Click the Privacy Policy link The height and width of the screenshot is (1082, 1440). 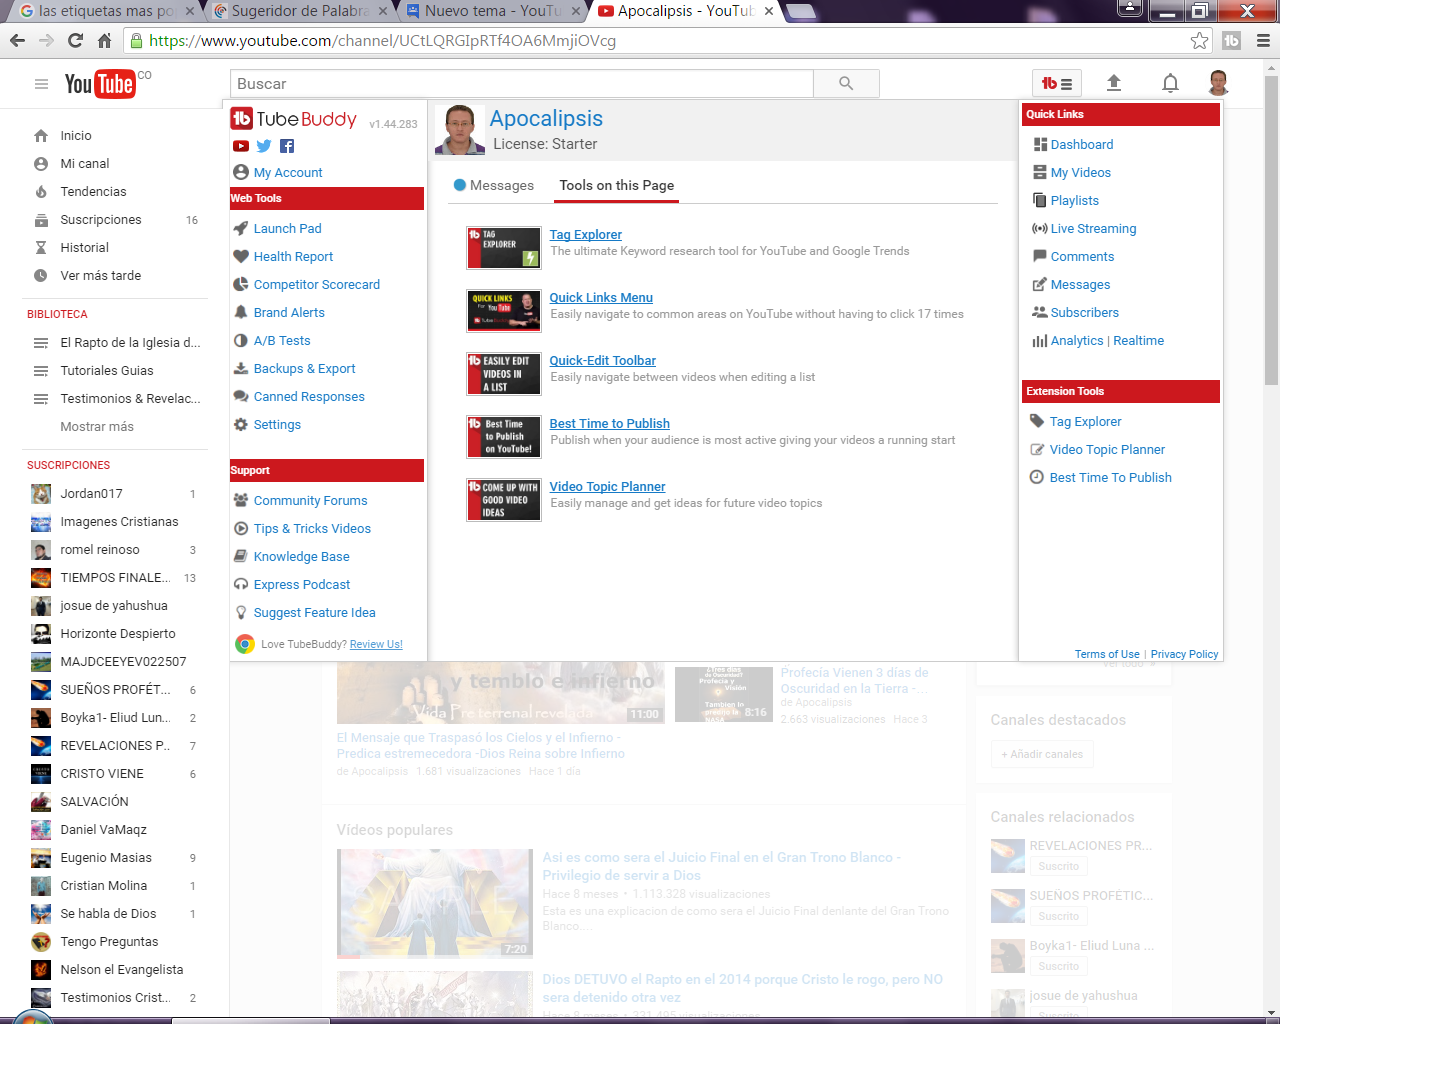pyautogui.click(x=1185, y=654)
